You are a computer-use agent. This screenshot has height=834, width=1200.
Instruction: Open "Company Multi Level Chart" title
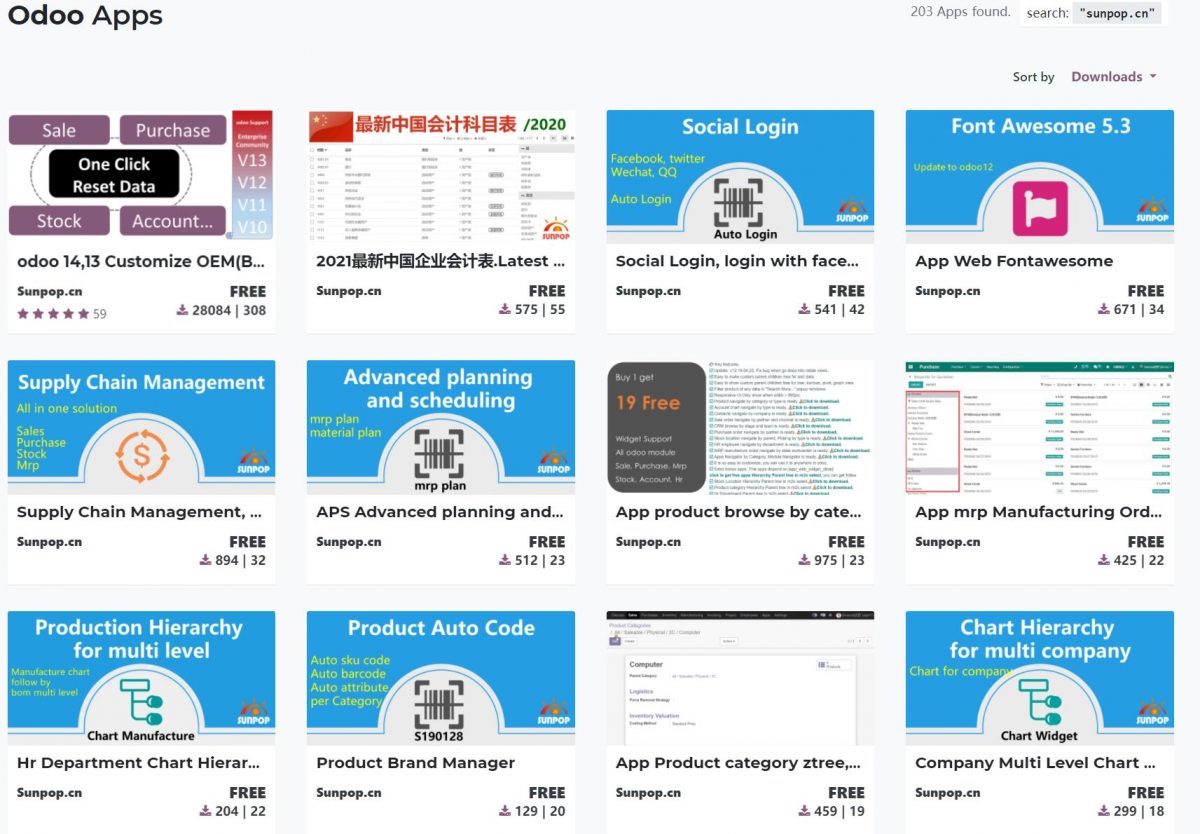click(x=1035, y=763)
